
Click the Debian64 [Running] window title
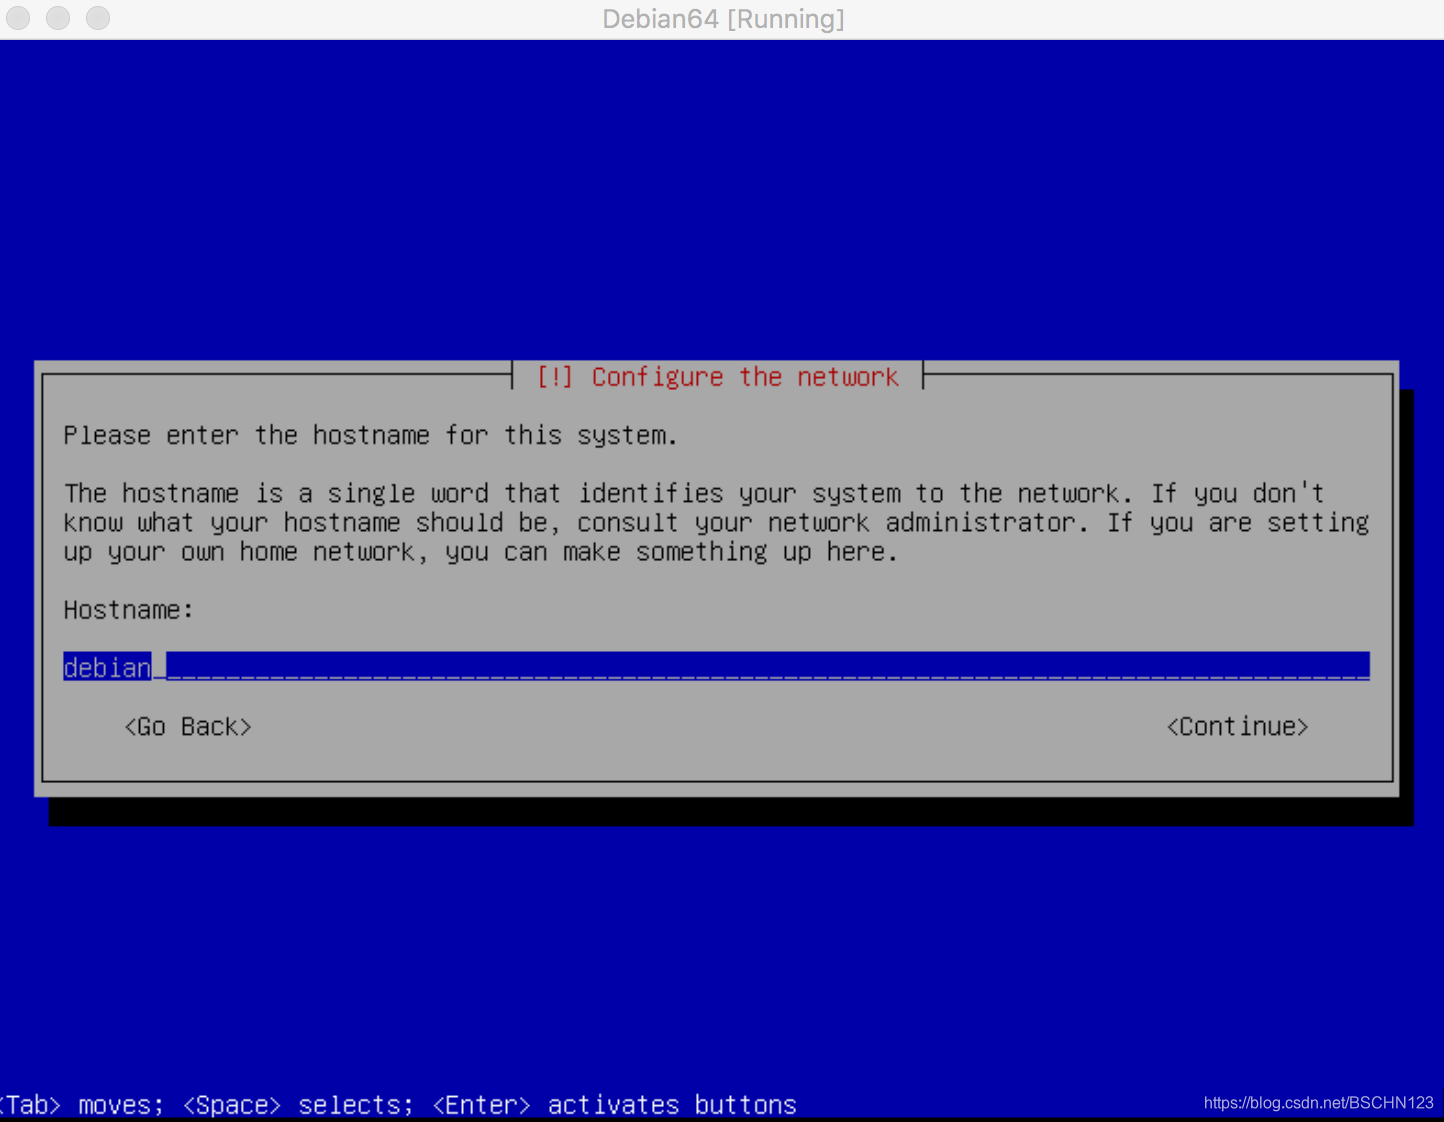click(723, 19)
